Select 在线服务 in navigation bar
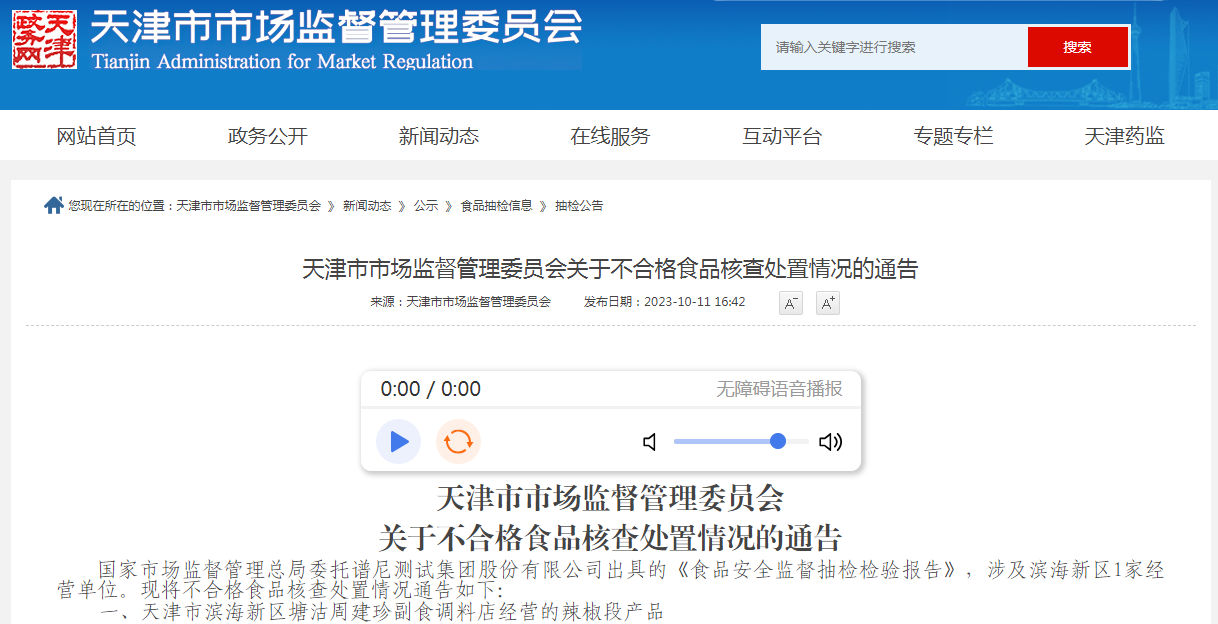 tap(610, 137)
